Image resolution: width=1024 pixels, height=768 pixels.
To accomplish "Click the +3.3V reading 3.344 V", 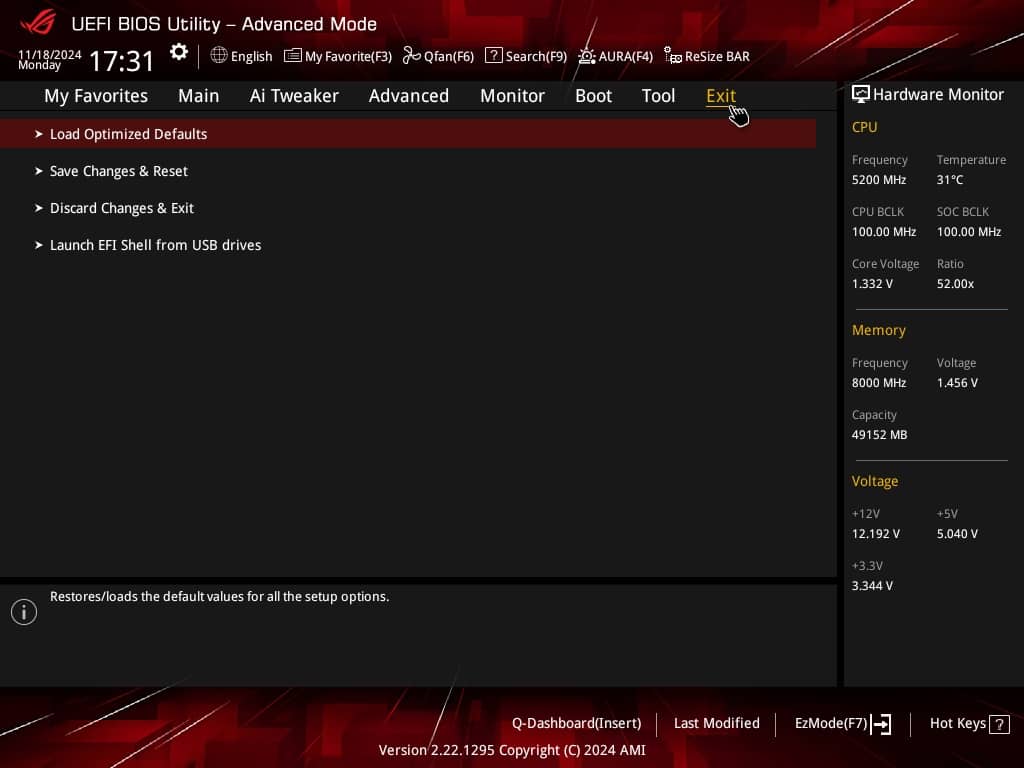I will coord(872,586).
